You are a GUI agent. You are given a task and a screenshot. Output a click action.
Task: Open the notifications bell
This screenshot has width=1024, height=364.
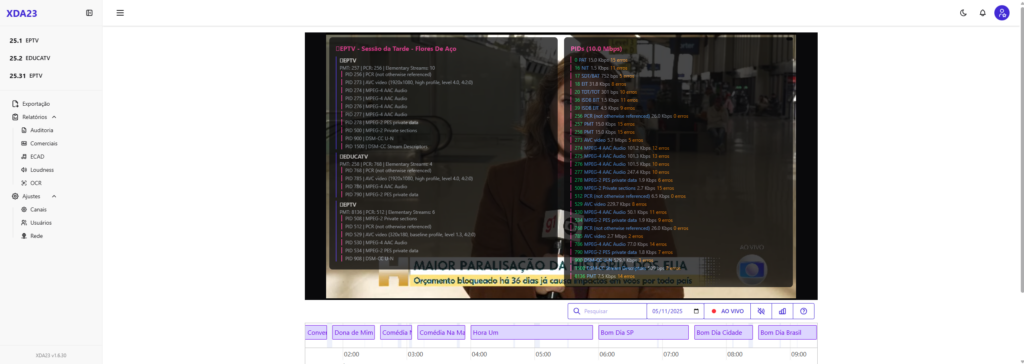(x=982, y=13)
